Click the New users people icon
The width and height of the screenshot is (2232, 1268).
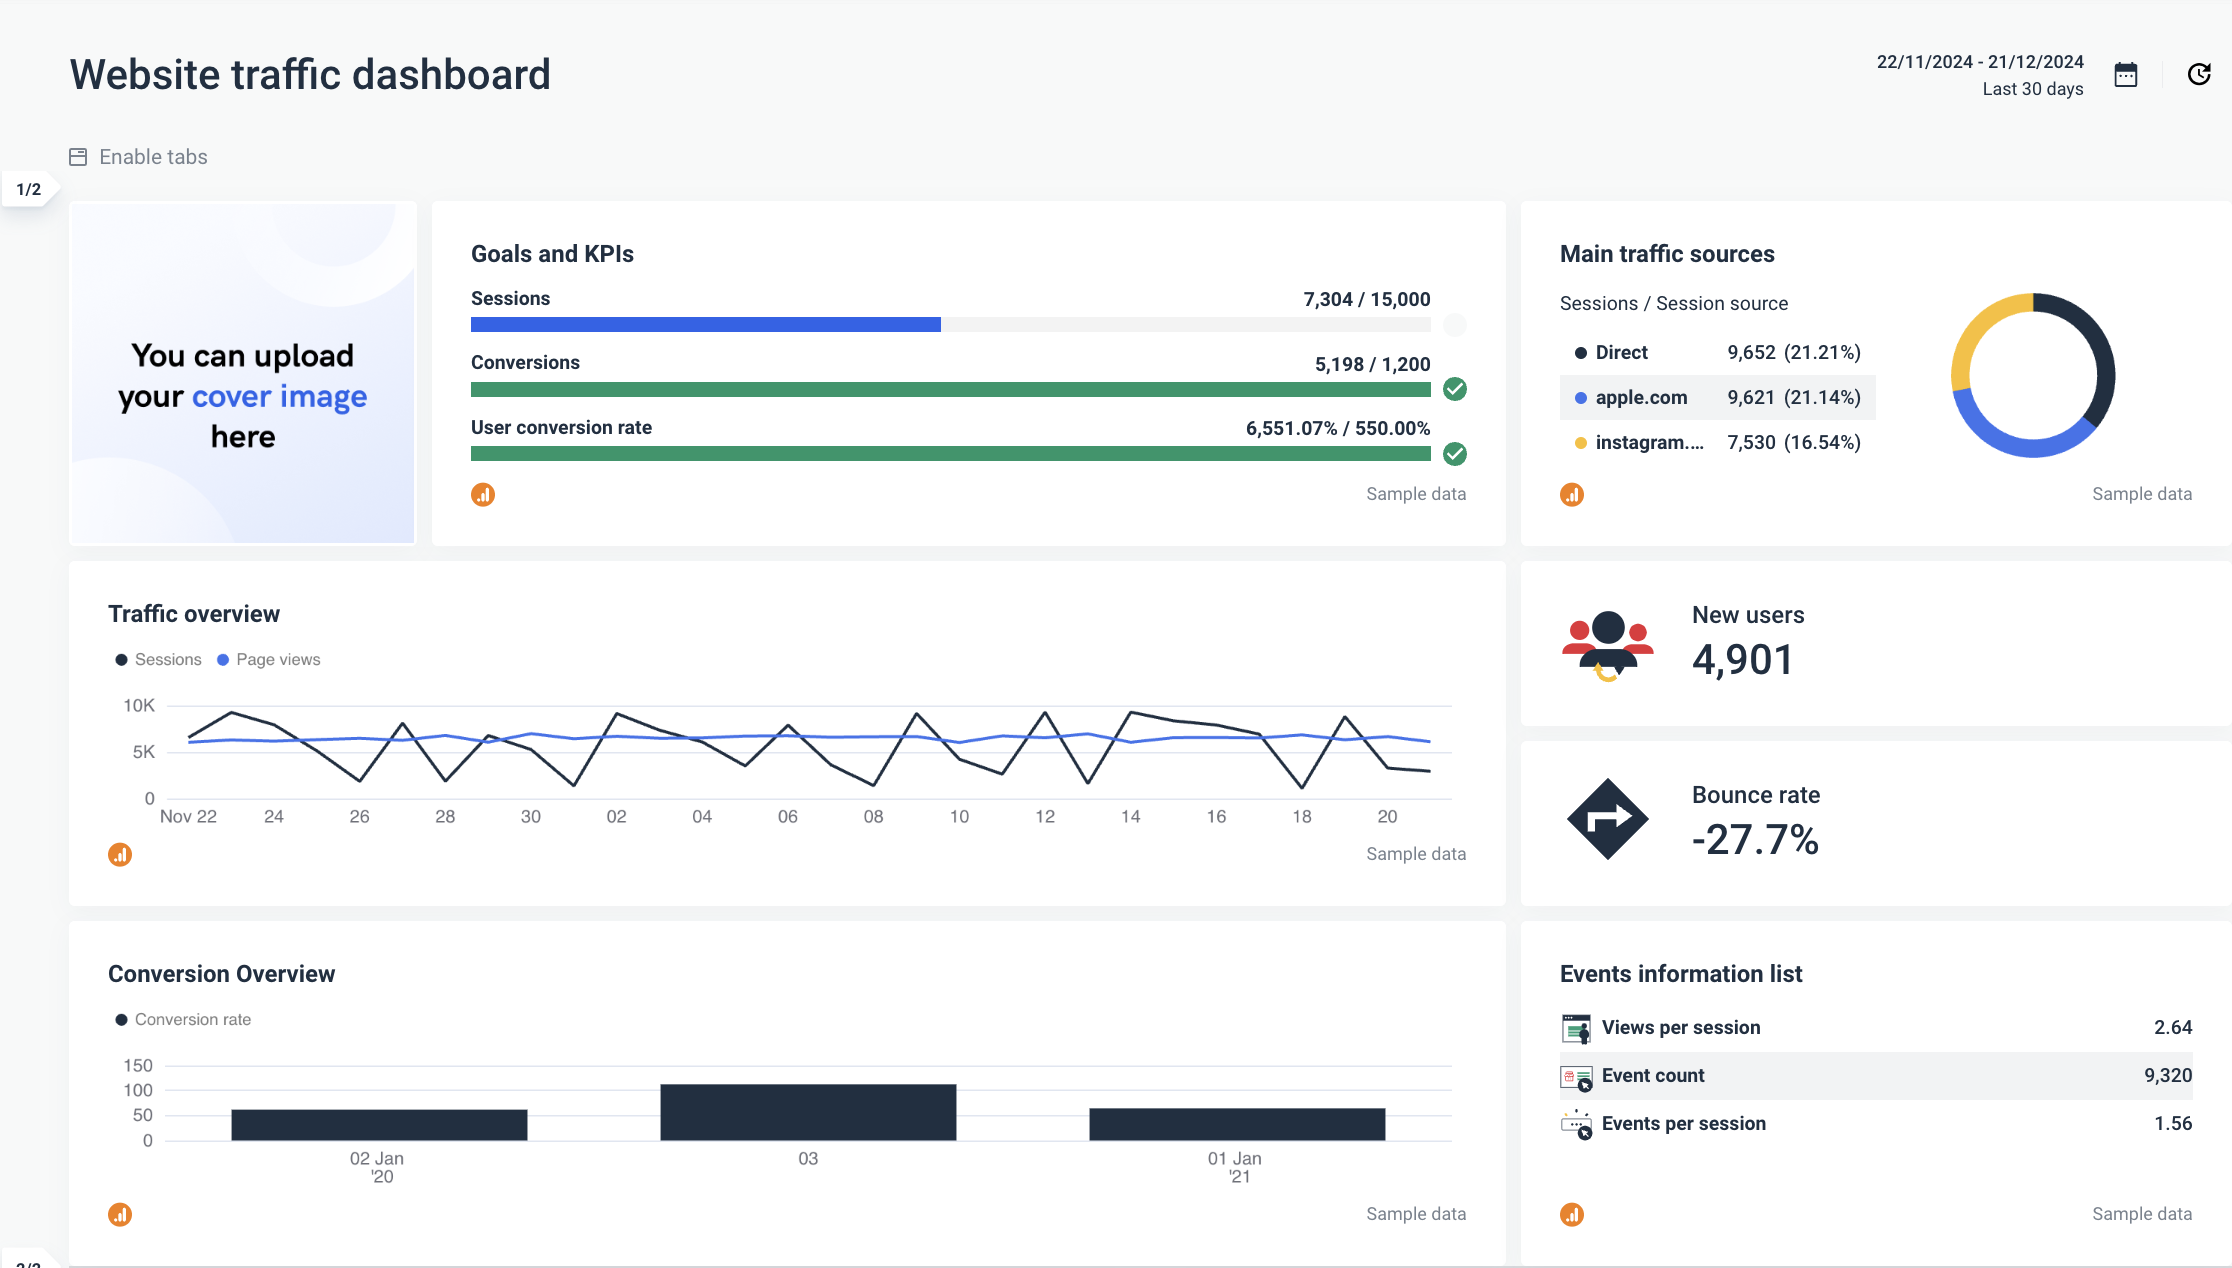point(1608,645)
